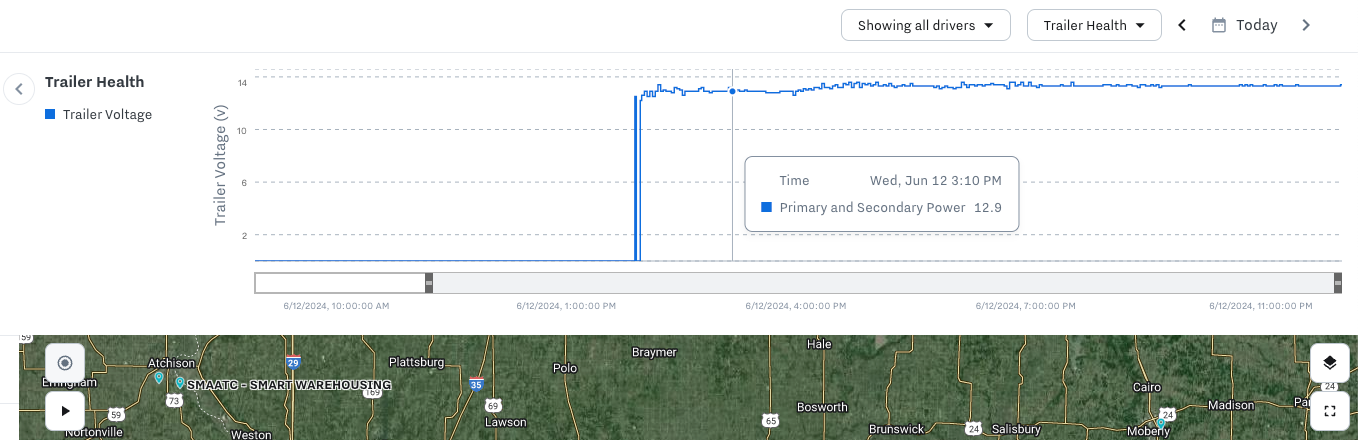Start trip playback with the play button
The width and height of the screenshot is (1358, 440).
(65, 410)
